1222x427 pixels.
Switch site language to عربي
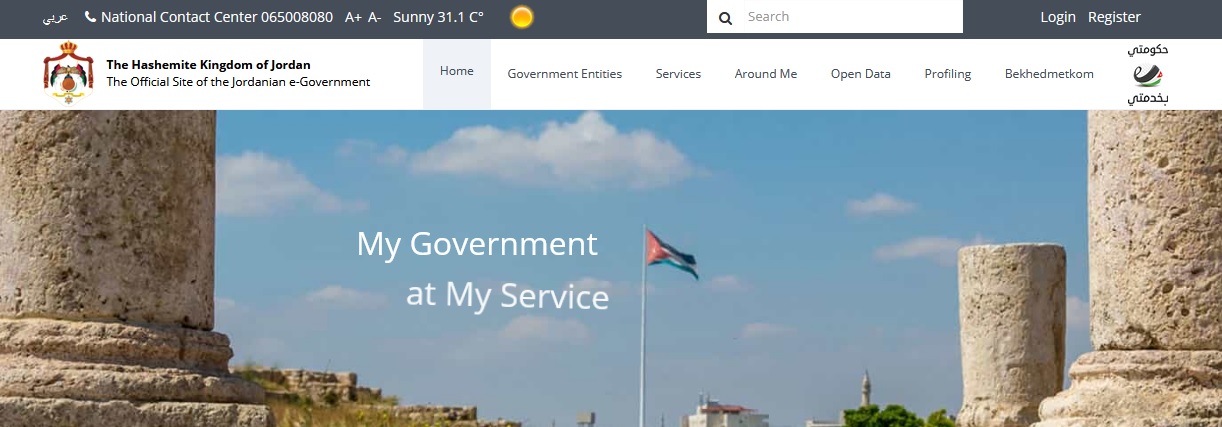pyautogui.click(x=56, y=17)
